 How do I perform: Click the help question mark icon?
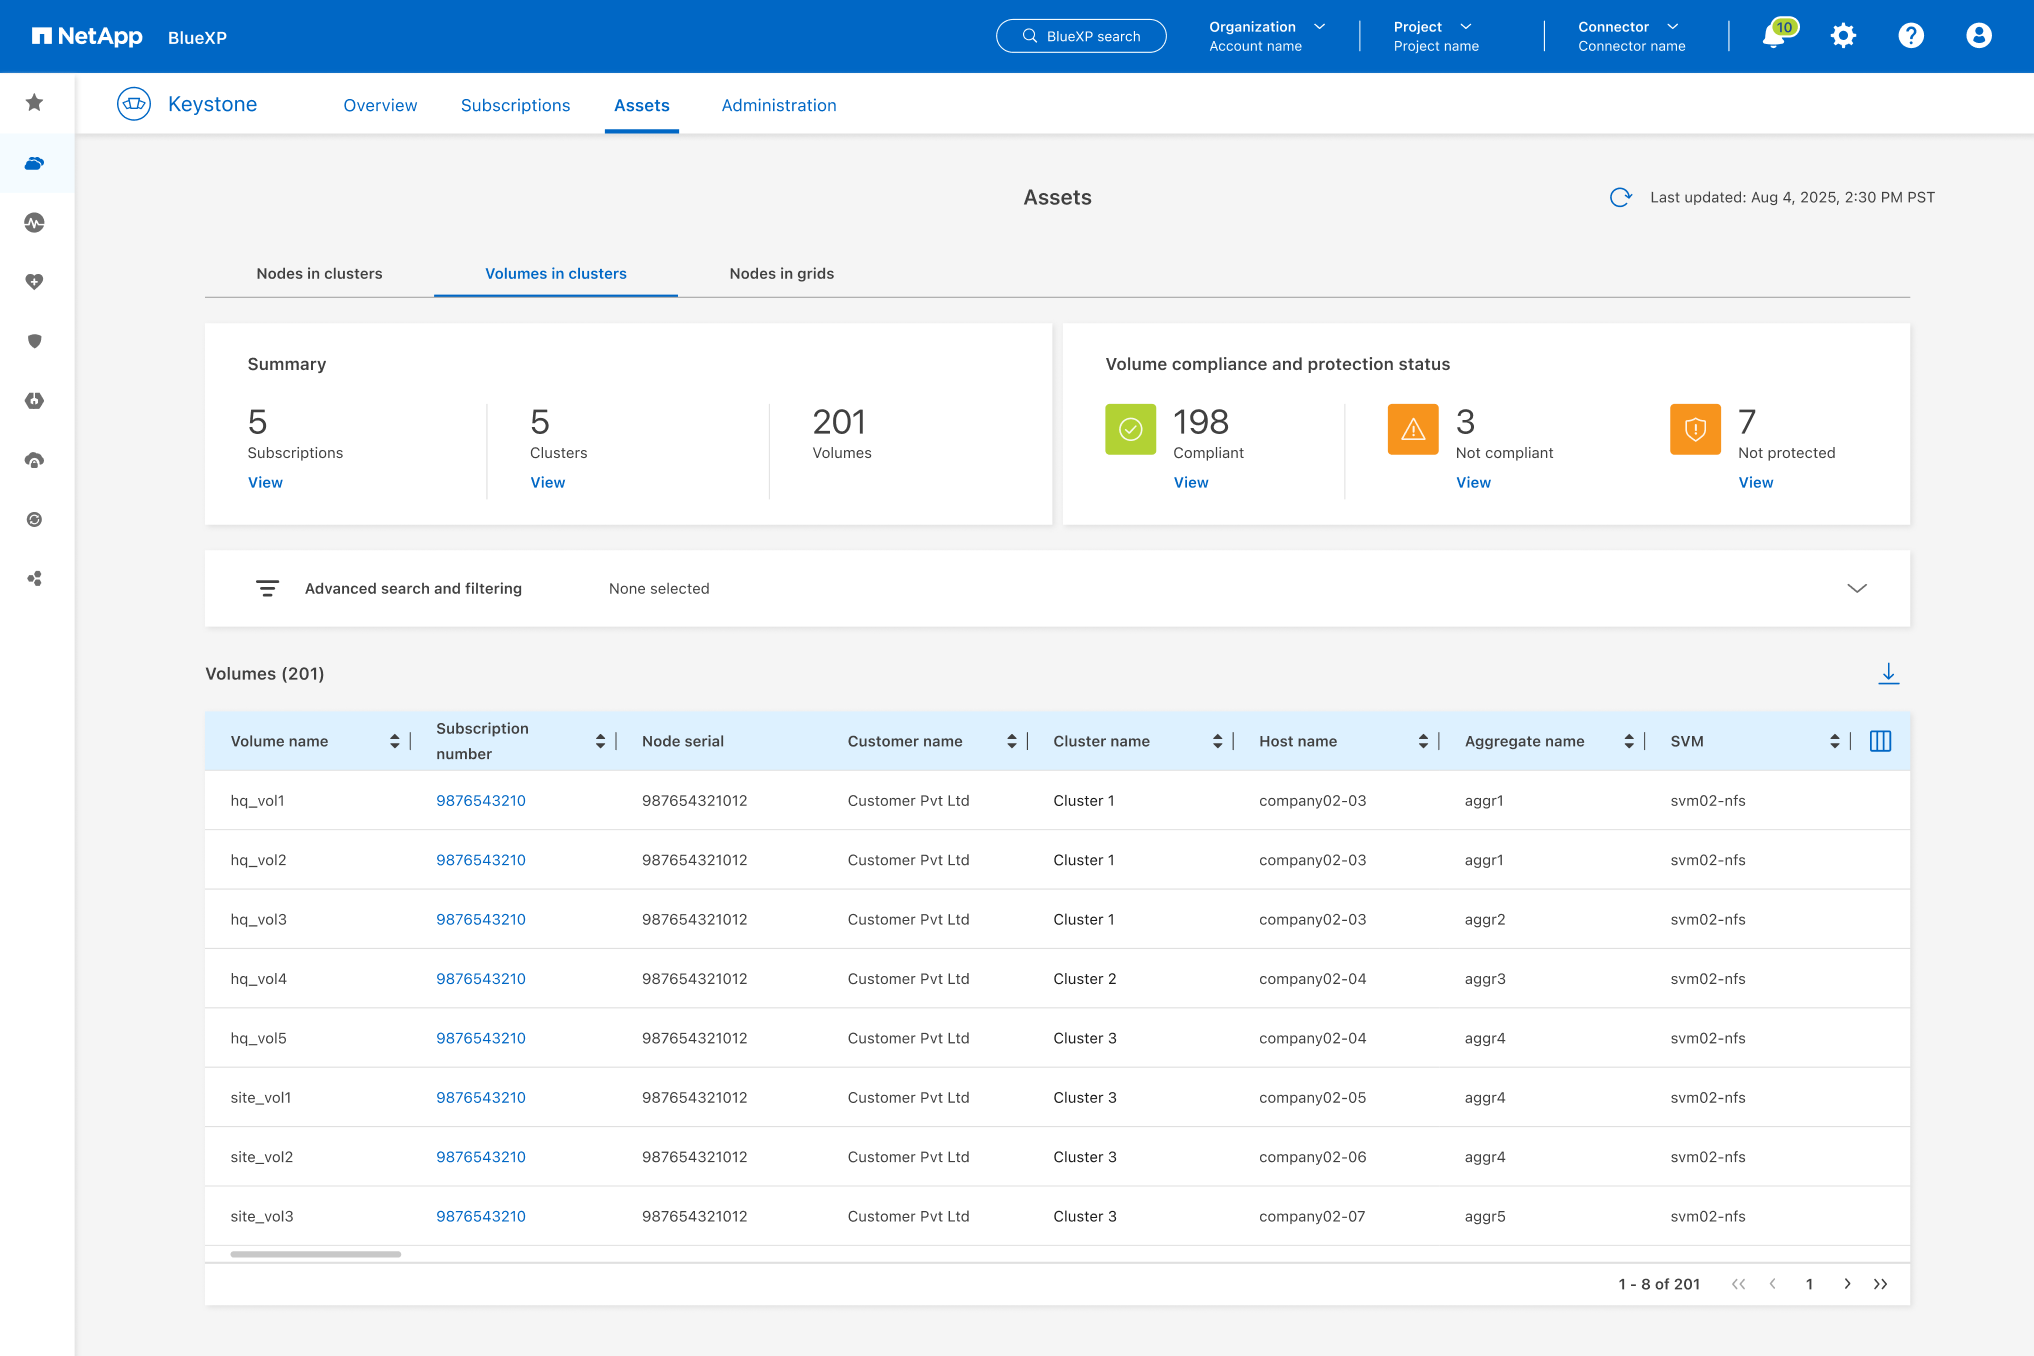coord(1911,36)
